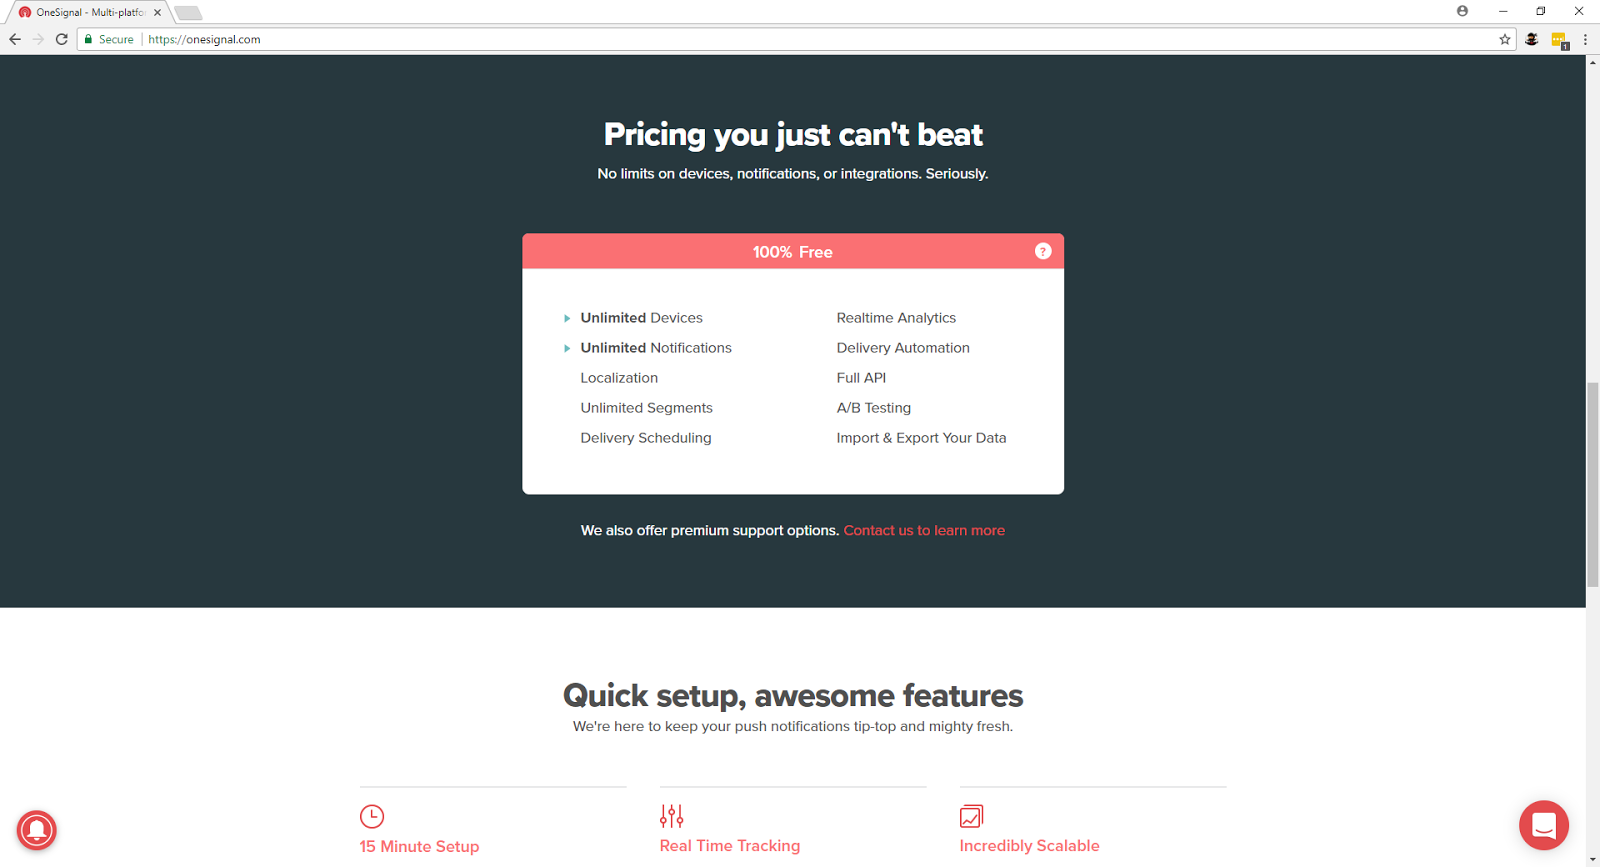Image resolution: width=1600 pixels, height=867 pixels.
Task: Click the vertical scrollbar thumb
Action: pos(1592,485)
